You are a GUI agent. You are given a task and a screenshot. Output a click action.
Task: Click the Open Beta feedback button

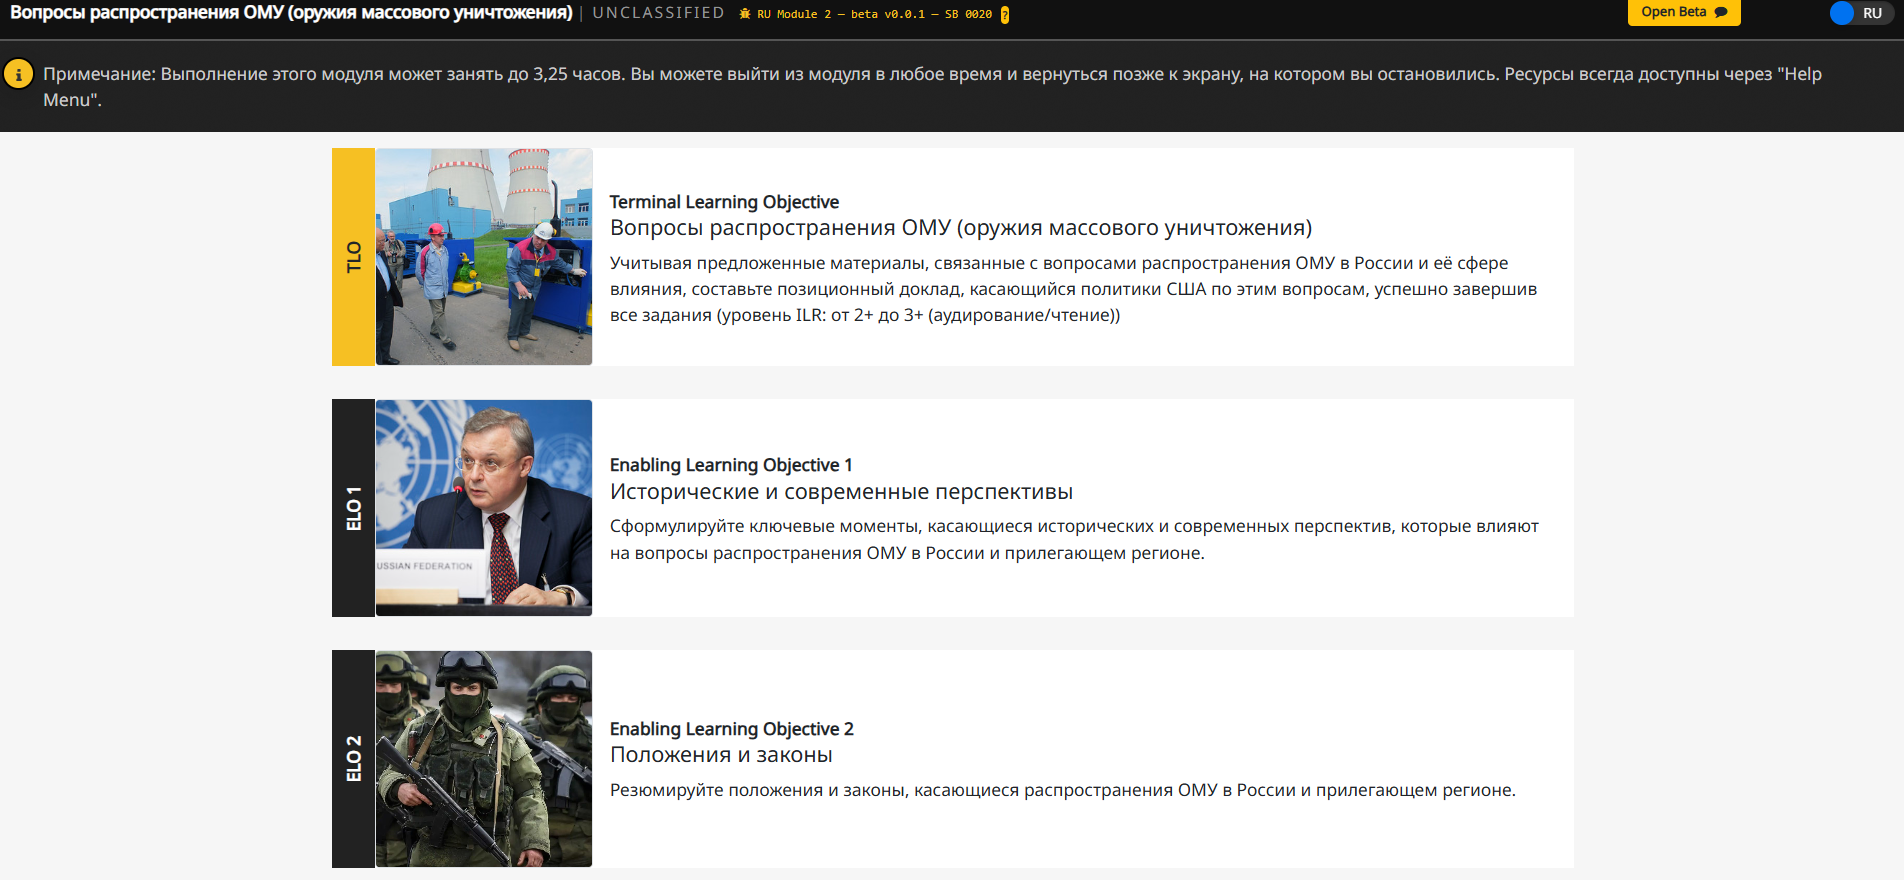coord(1683,12)
